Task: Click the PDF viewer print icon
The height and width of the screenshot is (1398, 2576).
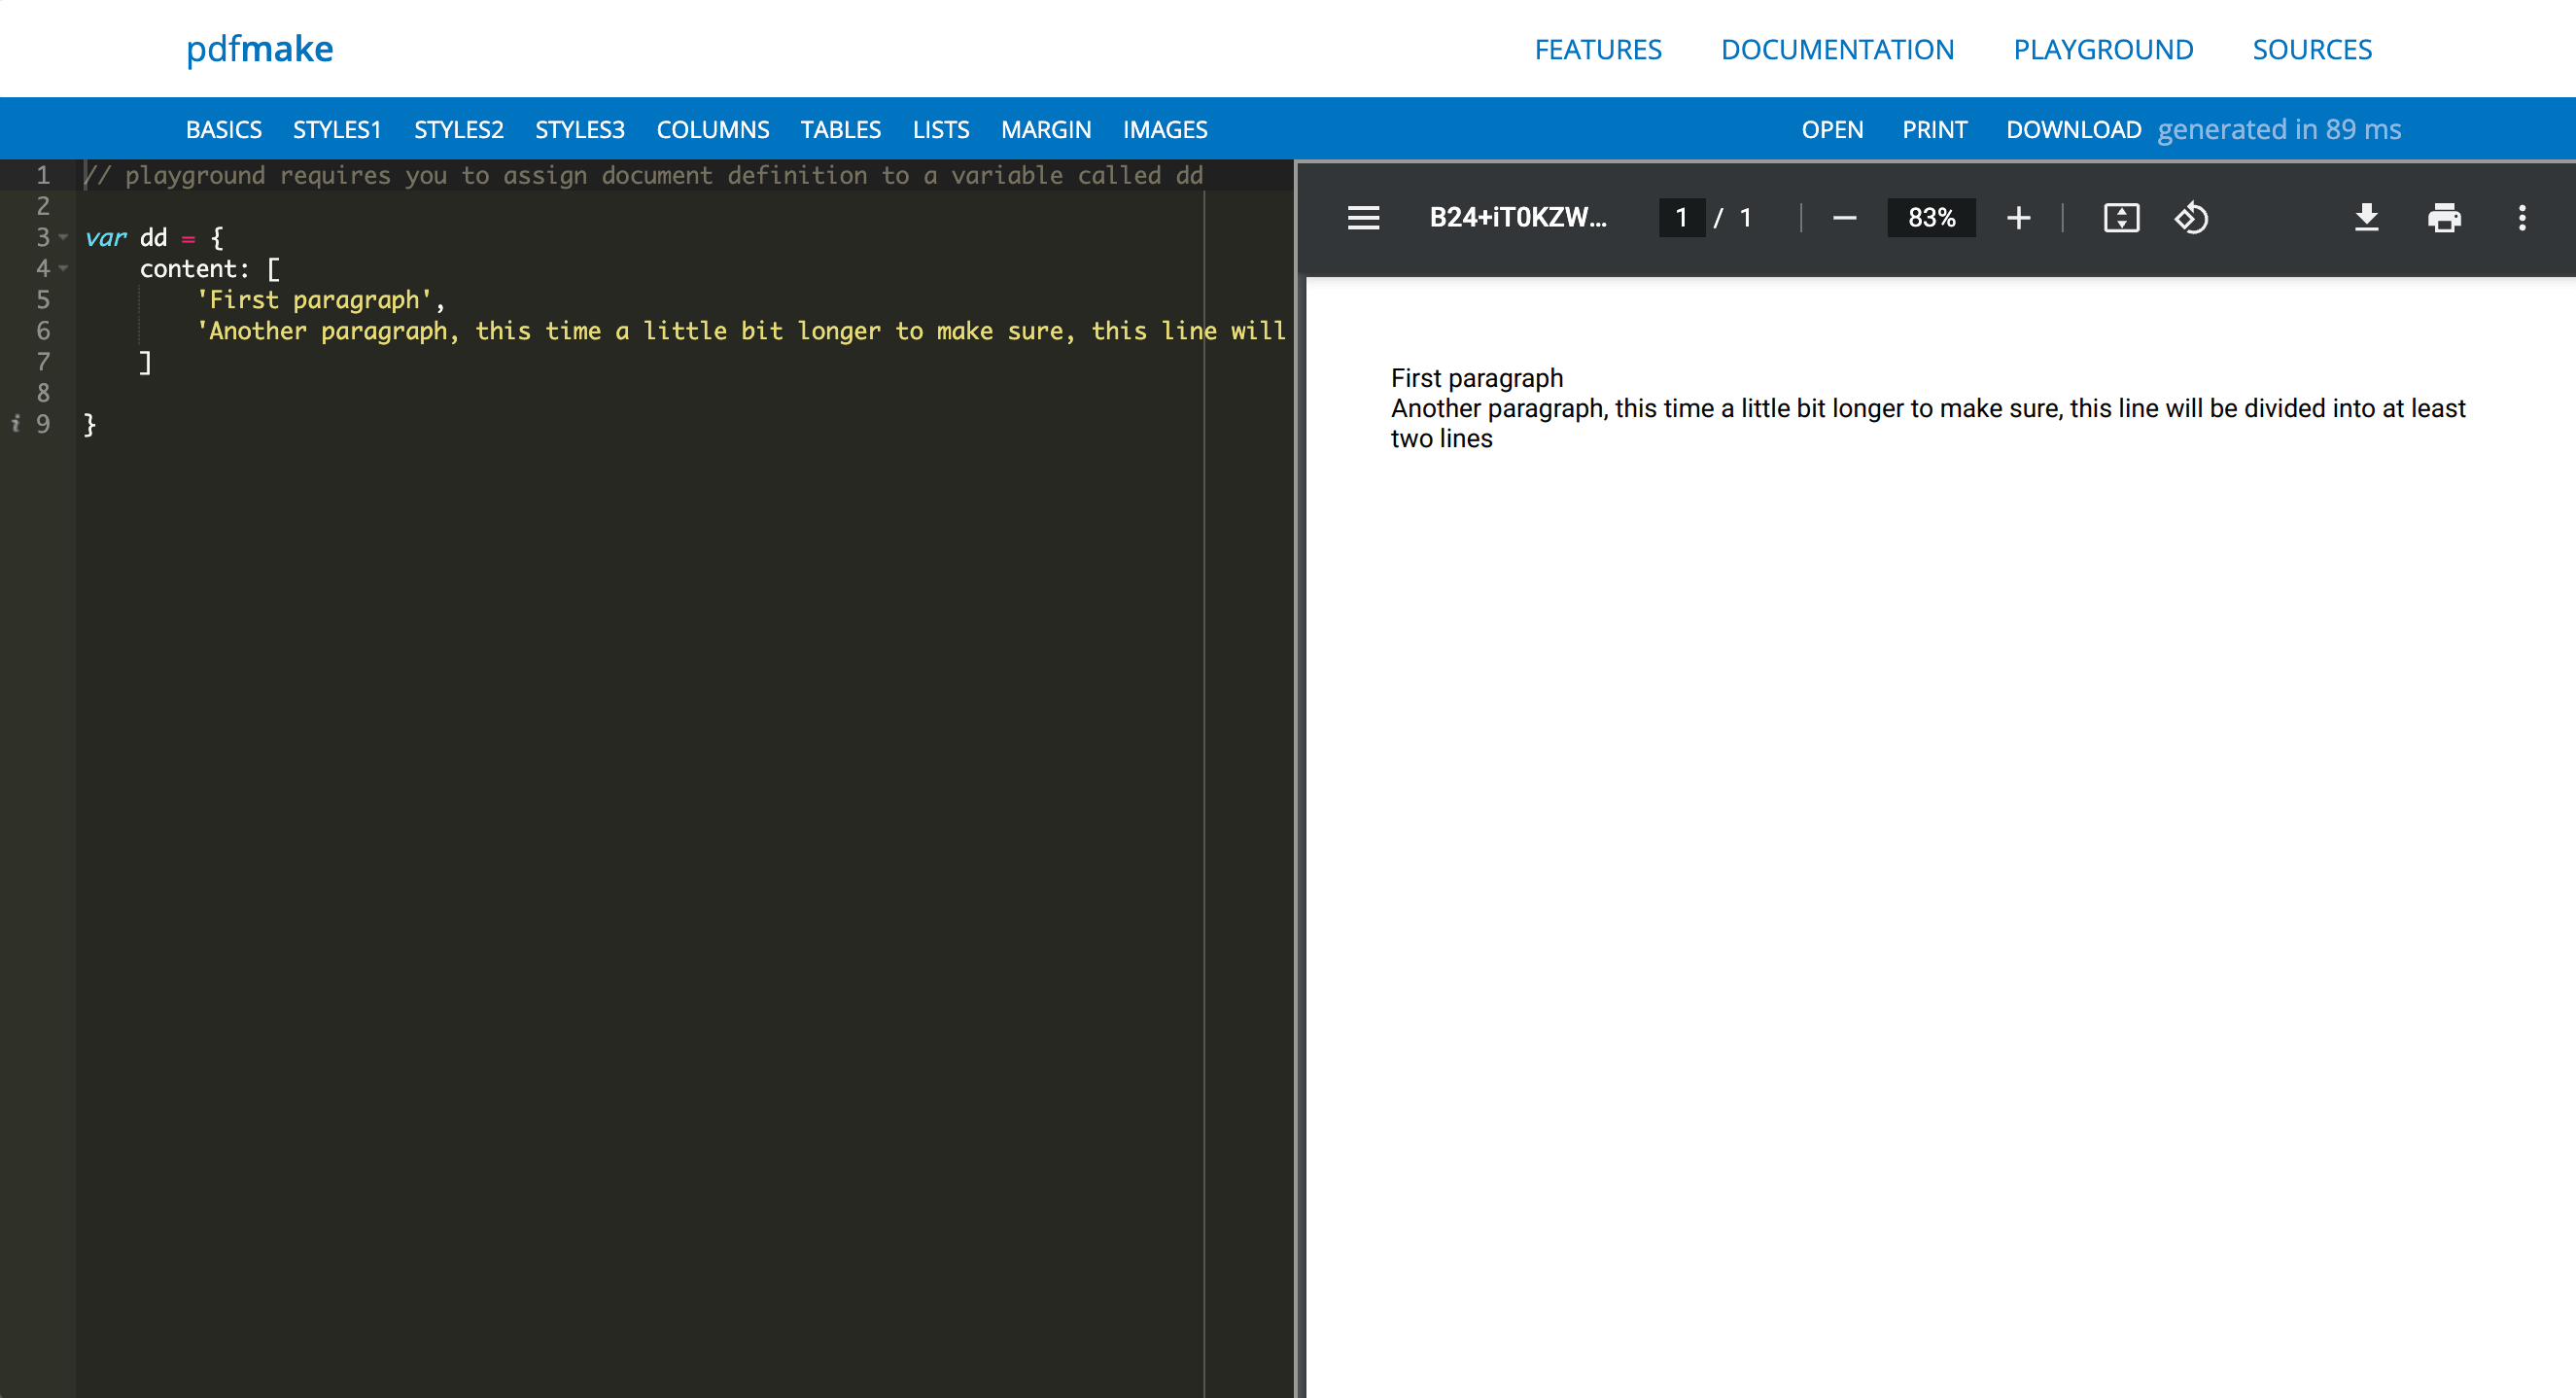Action: pos(2444,218)
